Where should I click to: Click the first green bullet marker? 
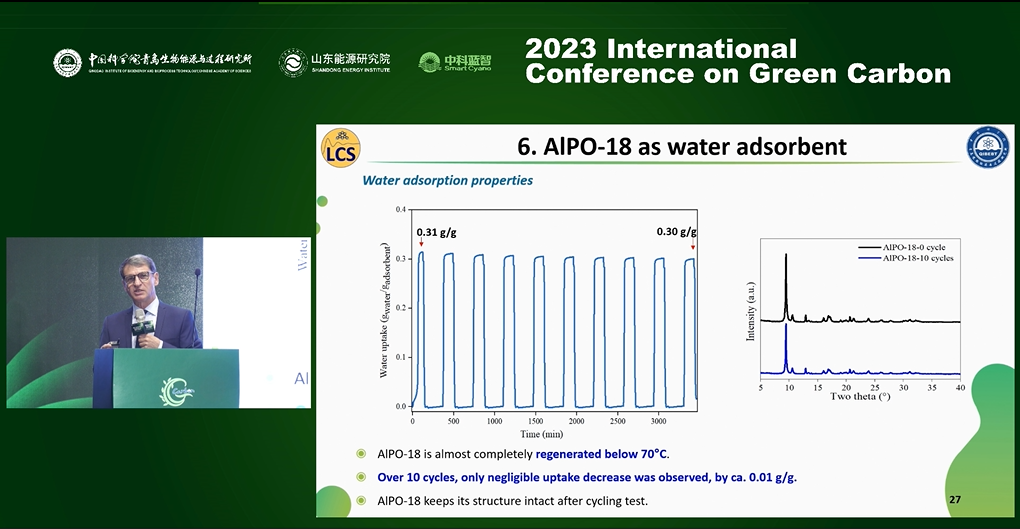pos(361,454)
